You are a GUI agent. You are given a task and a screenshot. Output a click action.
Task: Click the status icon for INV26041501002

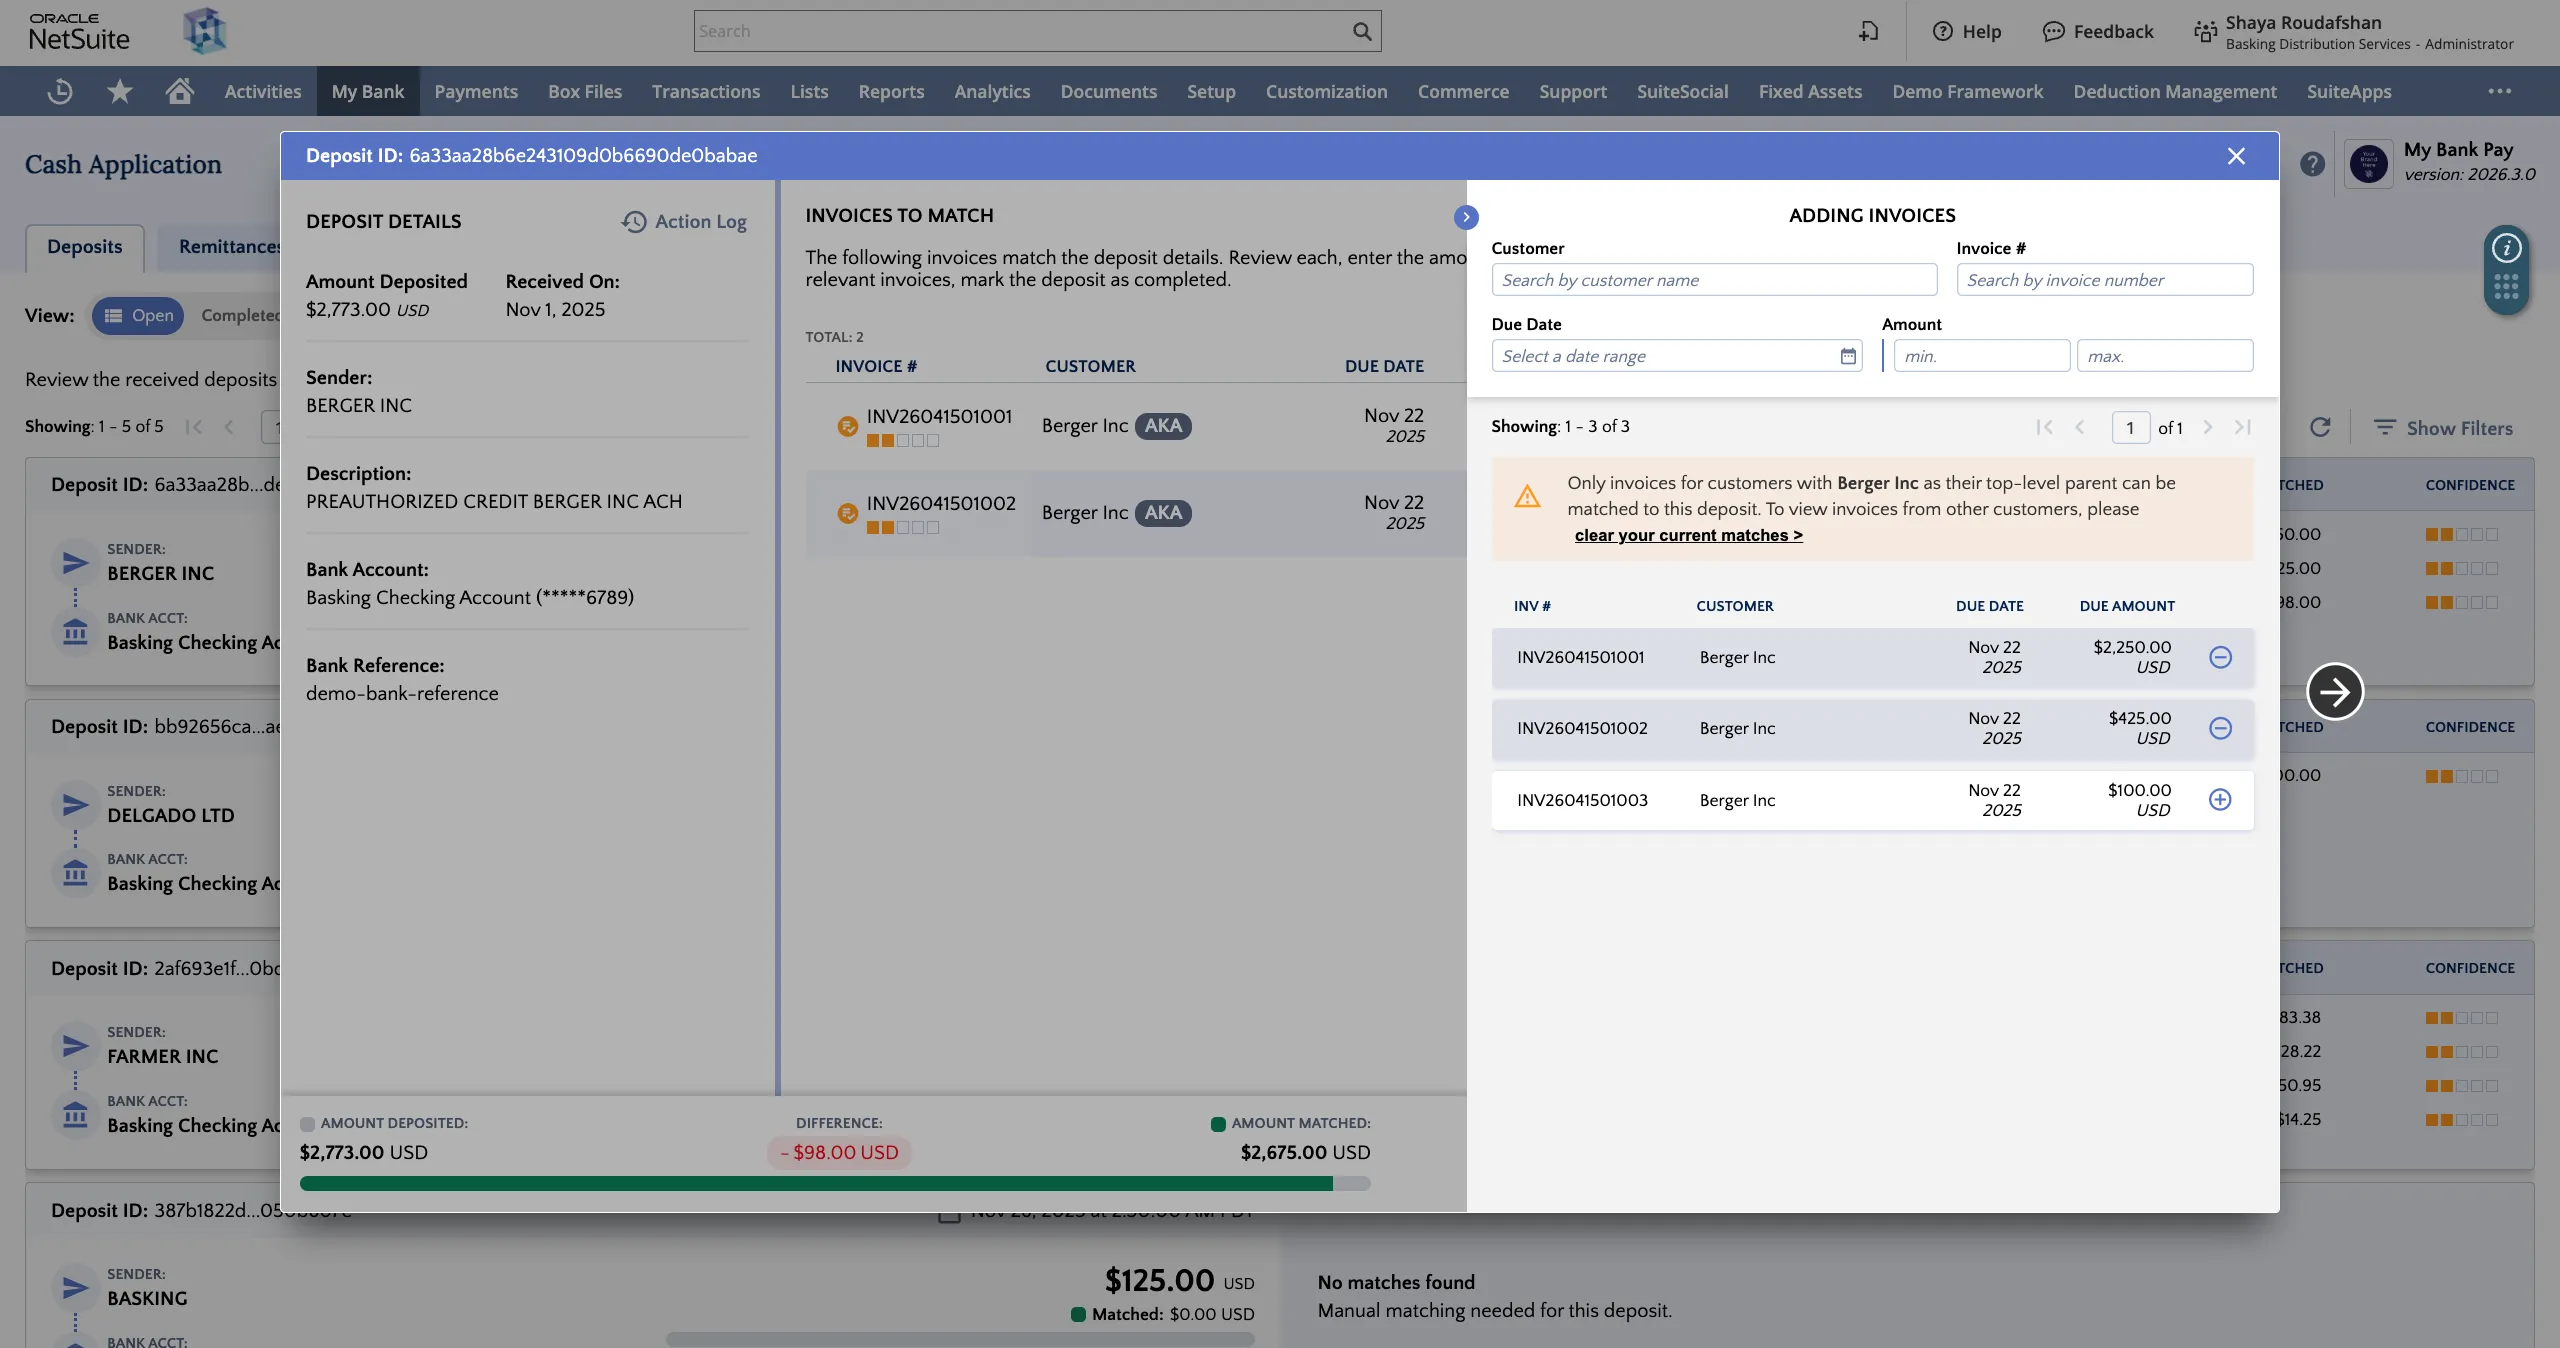[x=847, y=513]
